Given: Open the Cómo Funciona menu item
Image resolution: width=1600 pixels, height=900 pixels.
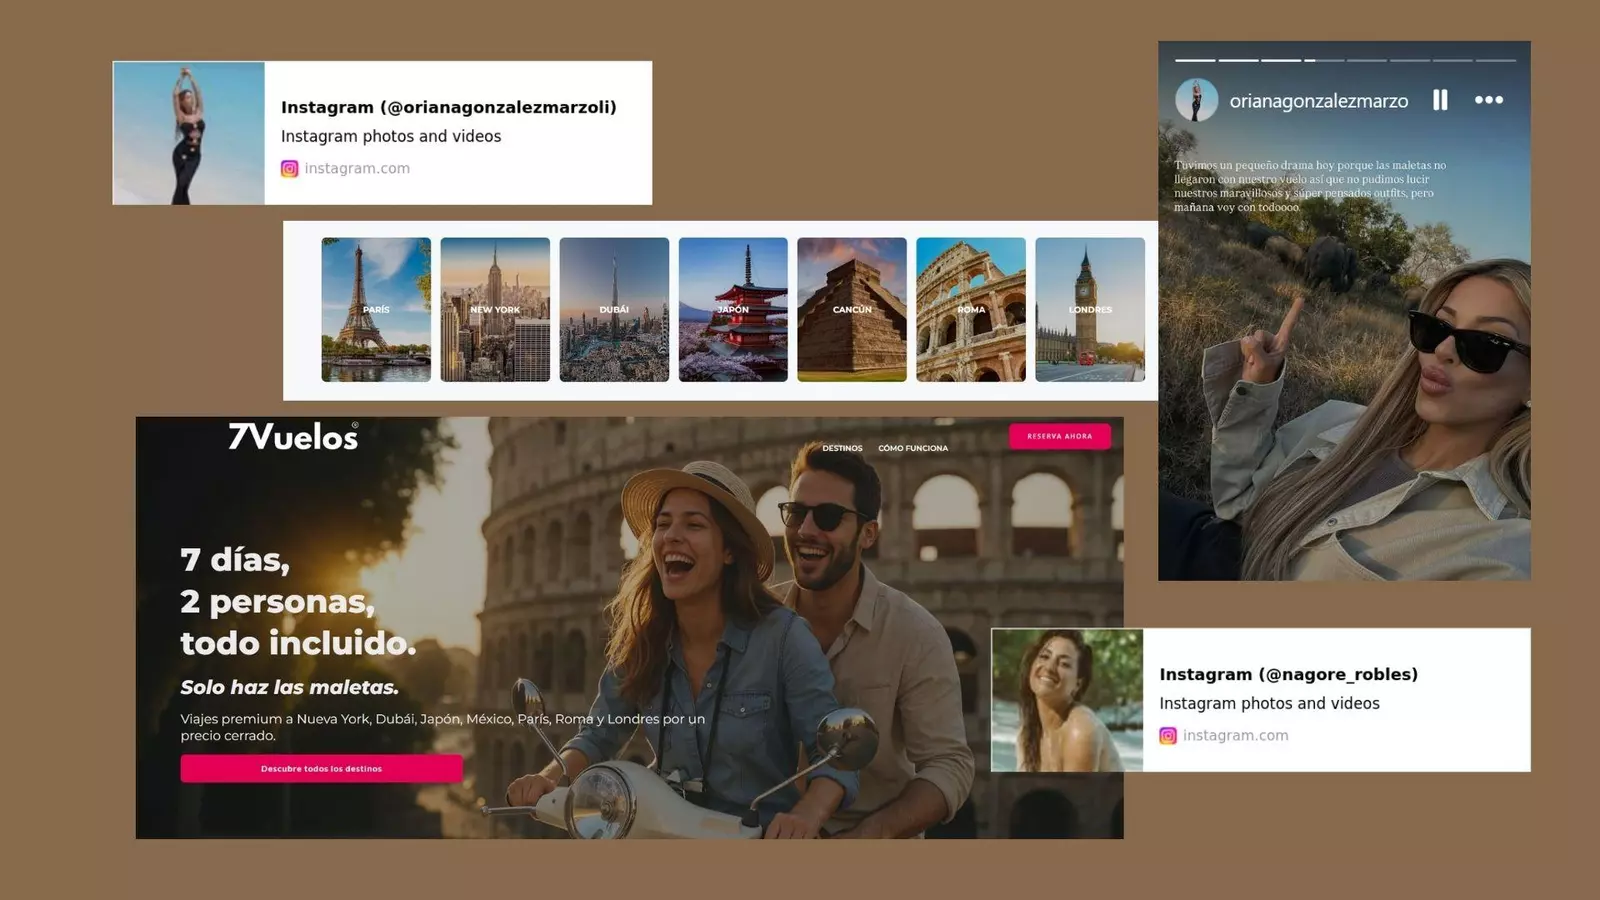Looking at the screenshot, I should coord(913,448).
